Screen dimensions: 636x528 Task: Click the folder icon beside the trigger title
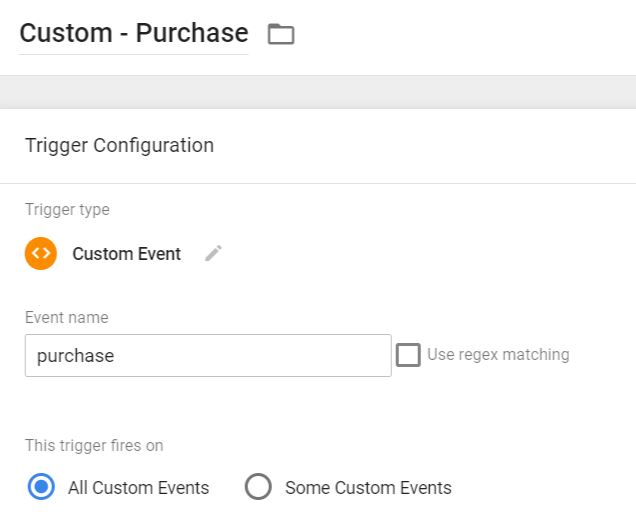pos(281,34)
